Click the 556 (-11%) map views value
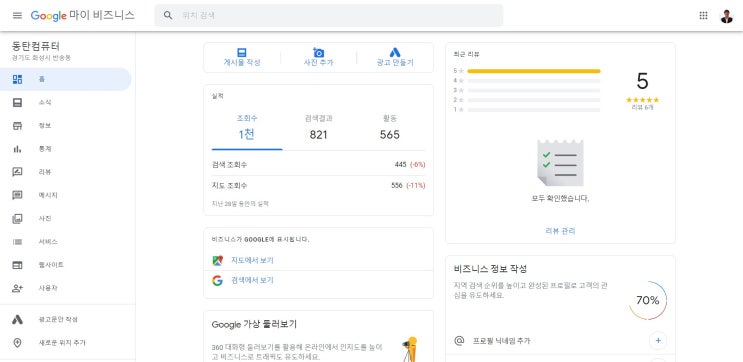The image size is (743, 362). tap(408, 185)
